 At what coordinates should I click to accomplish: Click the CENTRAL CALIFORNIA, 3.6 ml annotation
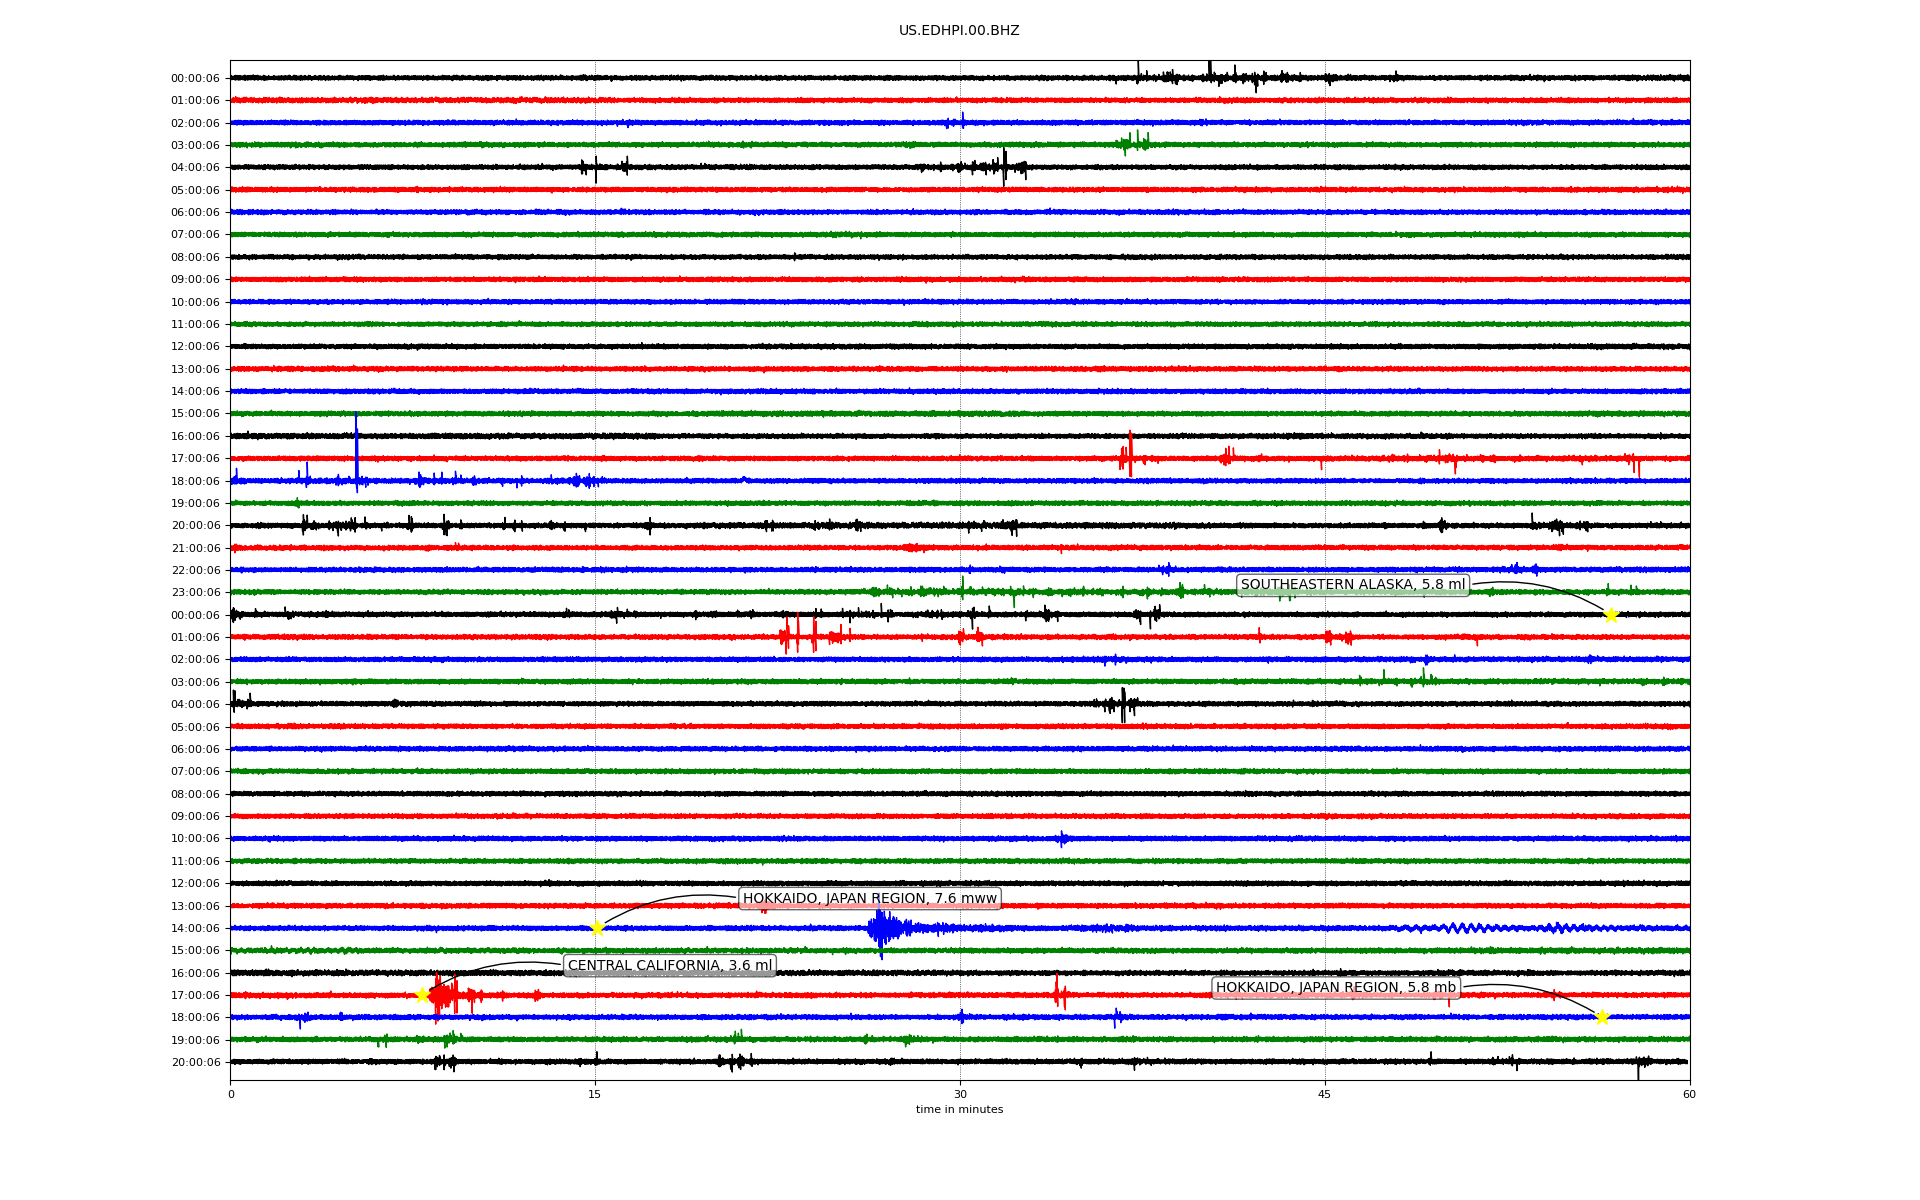[x=669, y=965]
